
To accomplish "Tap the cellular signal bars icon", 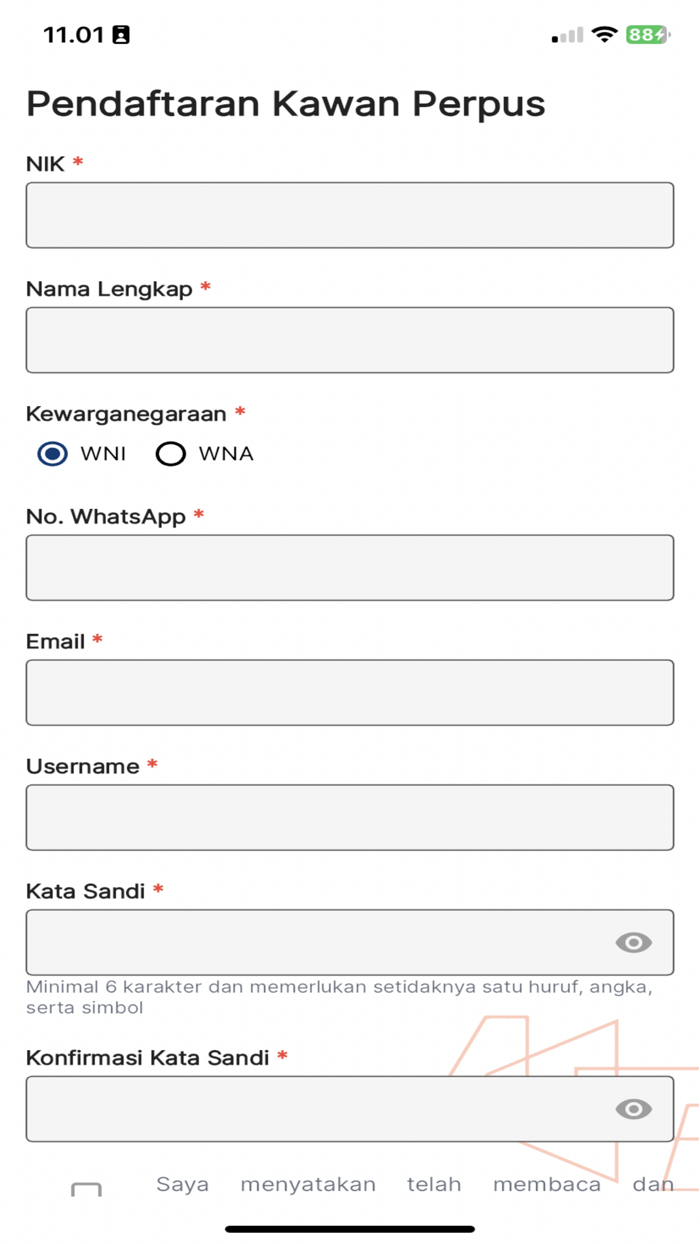I will pos(567,36).
